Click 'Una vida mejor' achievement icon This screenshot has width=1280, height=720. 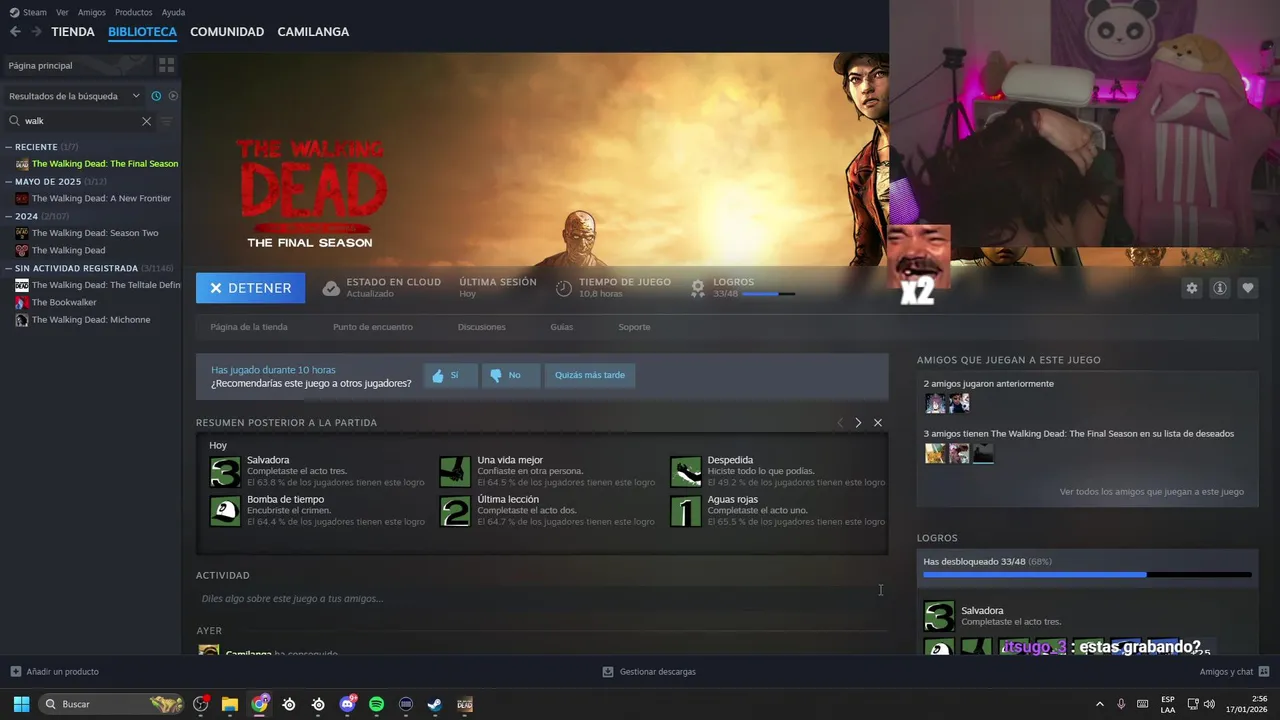455,472
